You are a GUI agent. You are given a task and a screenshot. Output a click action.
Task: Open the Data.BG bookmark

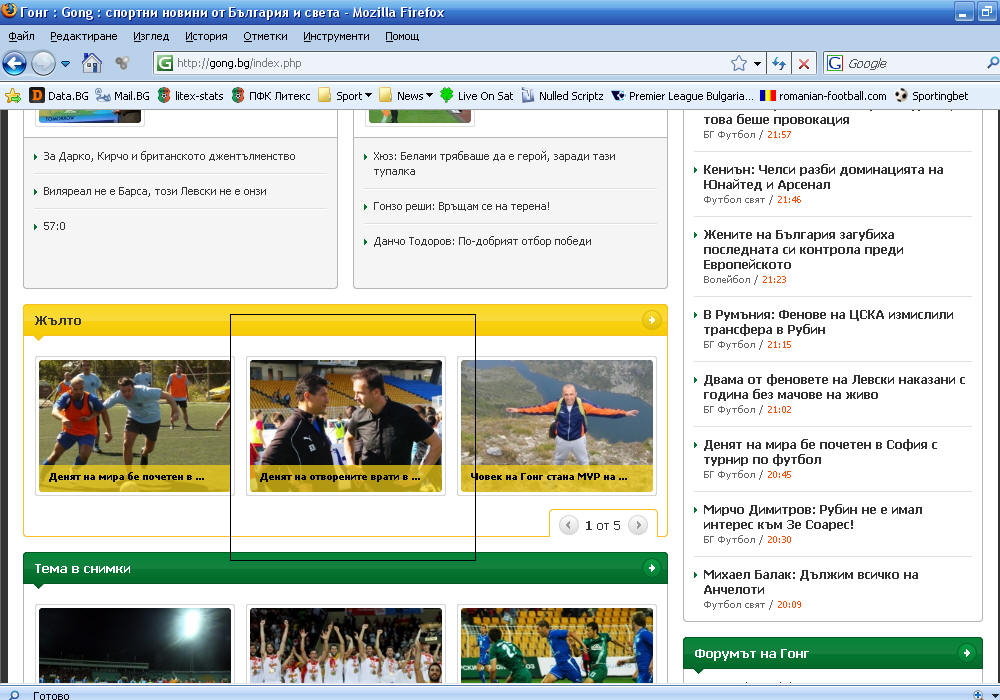tap(59, 96)
